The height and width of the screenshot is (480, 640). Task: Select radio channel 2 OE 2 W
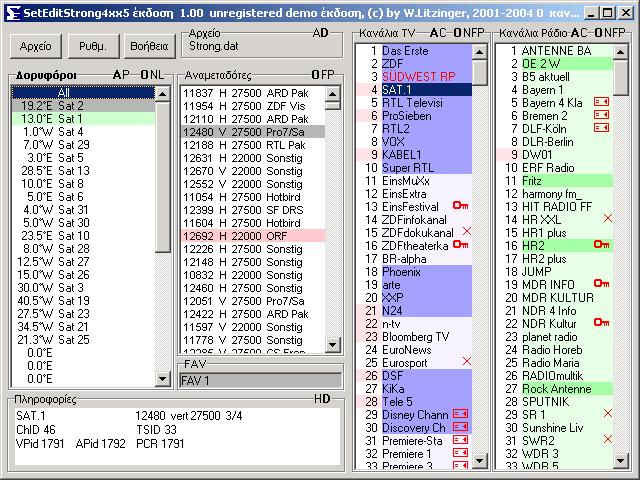[x=555, y=64]
